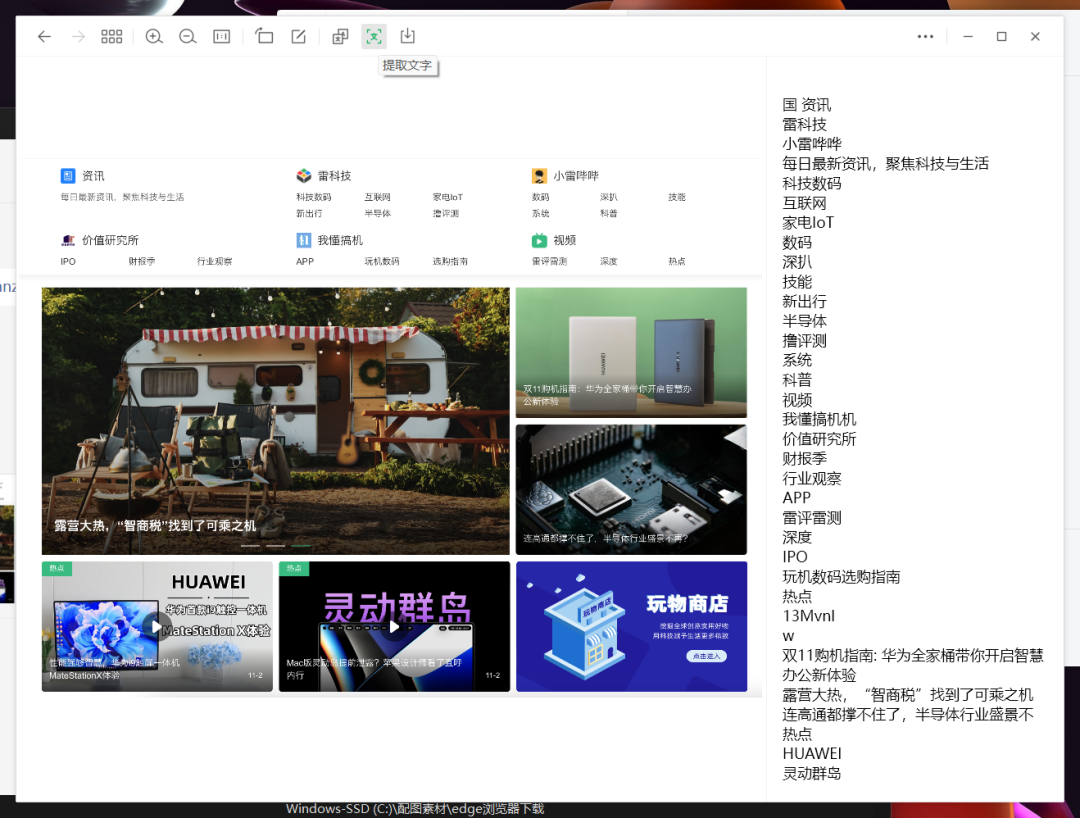Screen dimensions: 1080x818
Task: Click the back arrow in the viewer toolbar
Action: click(x=44, y=37)
